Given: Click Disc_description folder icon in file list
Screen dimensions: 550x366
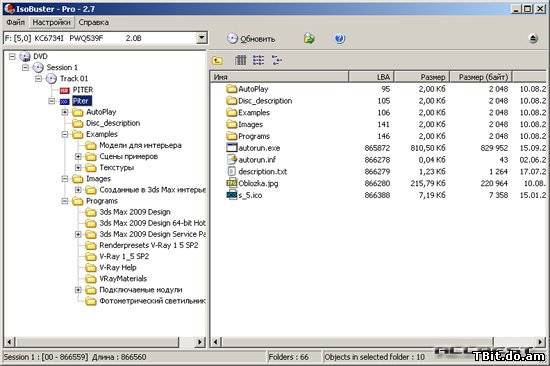Looking at the screenshot, I should 232,101.
